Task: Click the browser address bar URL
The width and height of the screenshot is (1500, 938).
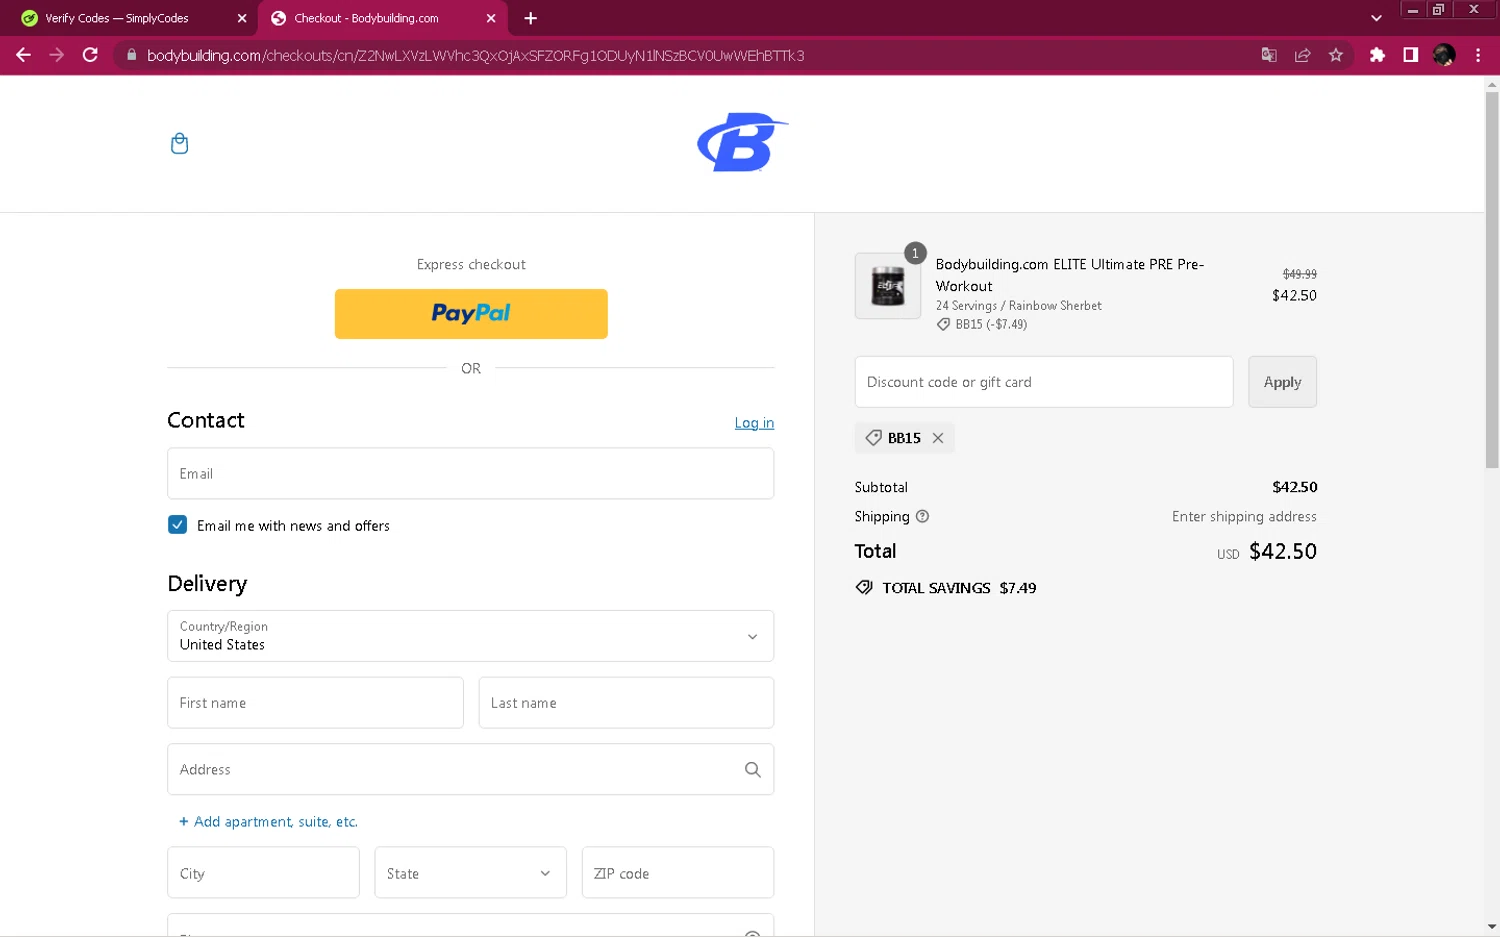Action: point(475,55)
